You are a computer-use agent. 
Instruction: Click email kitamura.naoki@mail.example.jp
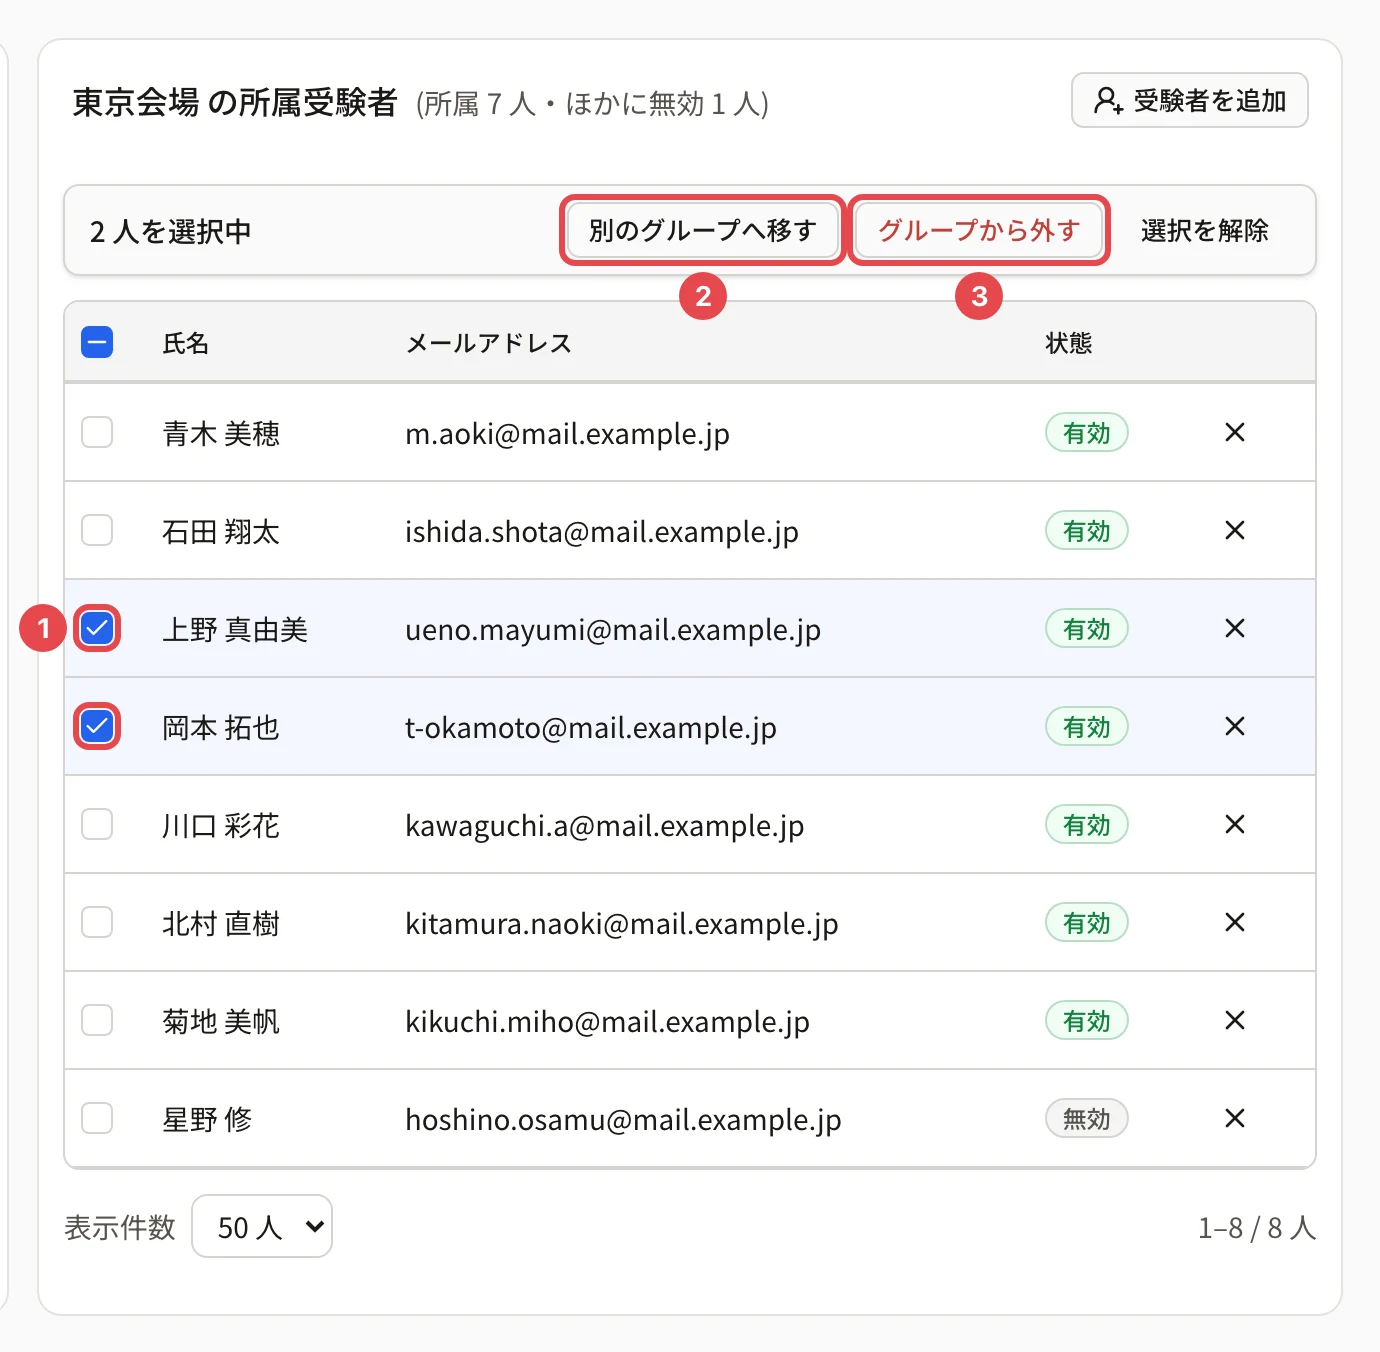tap(622, 924)
